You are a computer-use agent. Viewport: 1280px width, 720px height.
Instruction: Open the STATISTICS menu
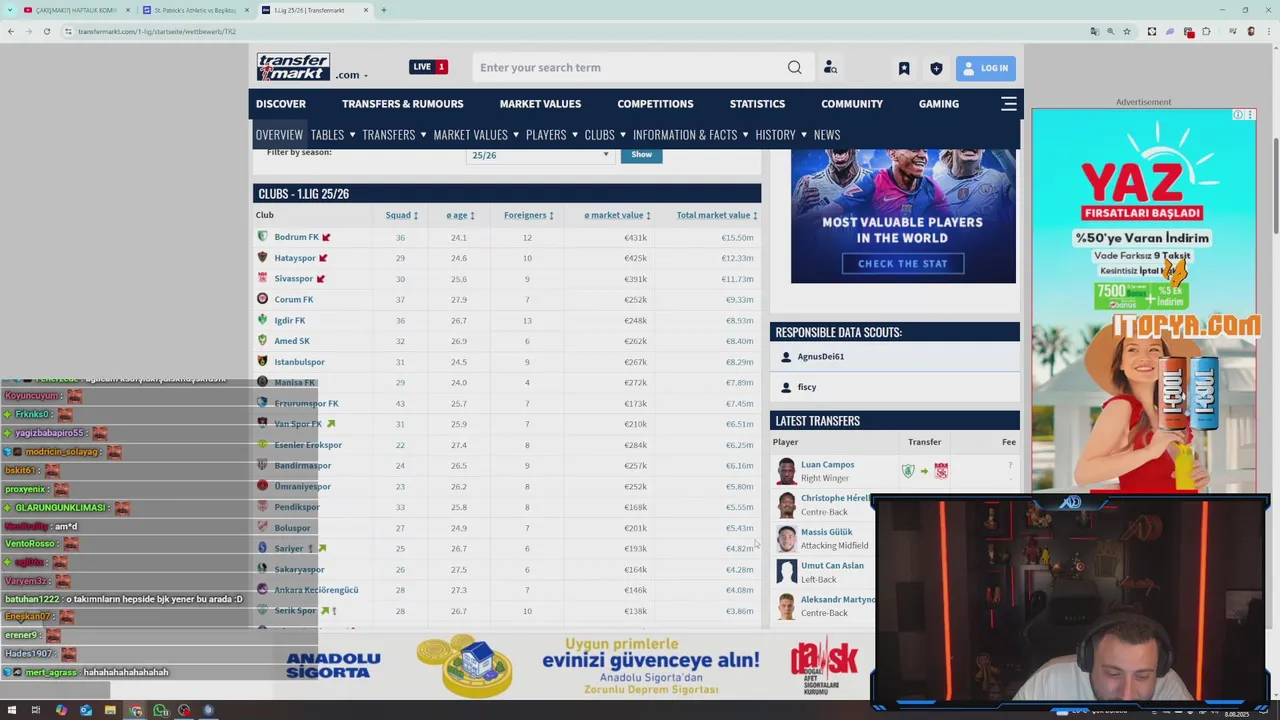757,104
